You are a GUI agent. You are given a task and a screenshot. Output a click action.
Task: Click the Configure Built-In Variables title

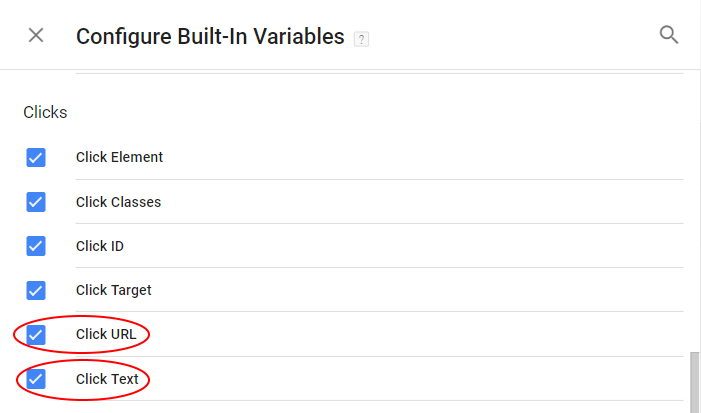tap(210, 37)
